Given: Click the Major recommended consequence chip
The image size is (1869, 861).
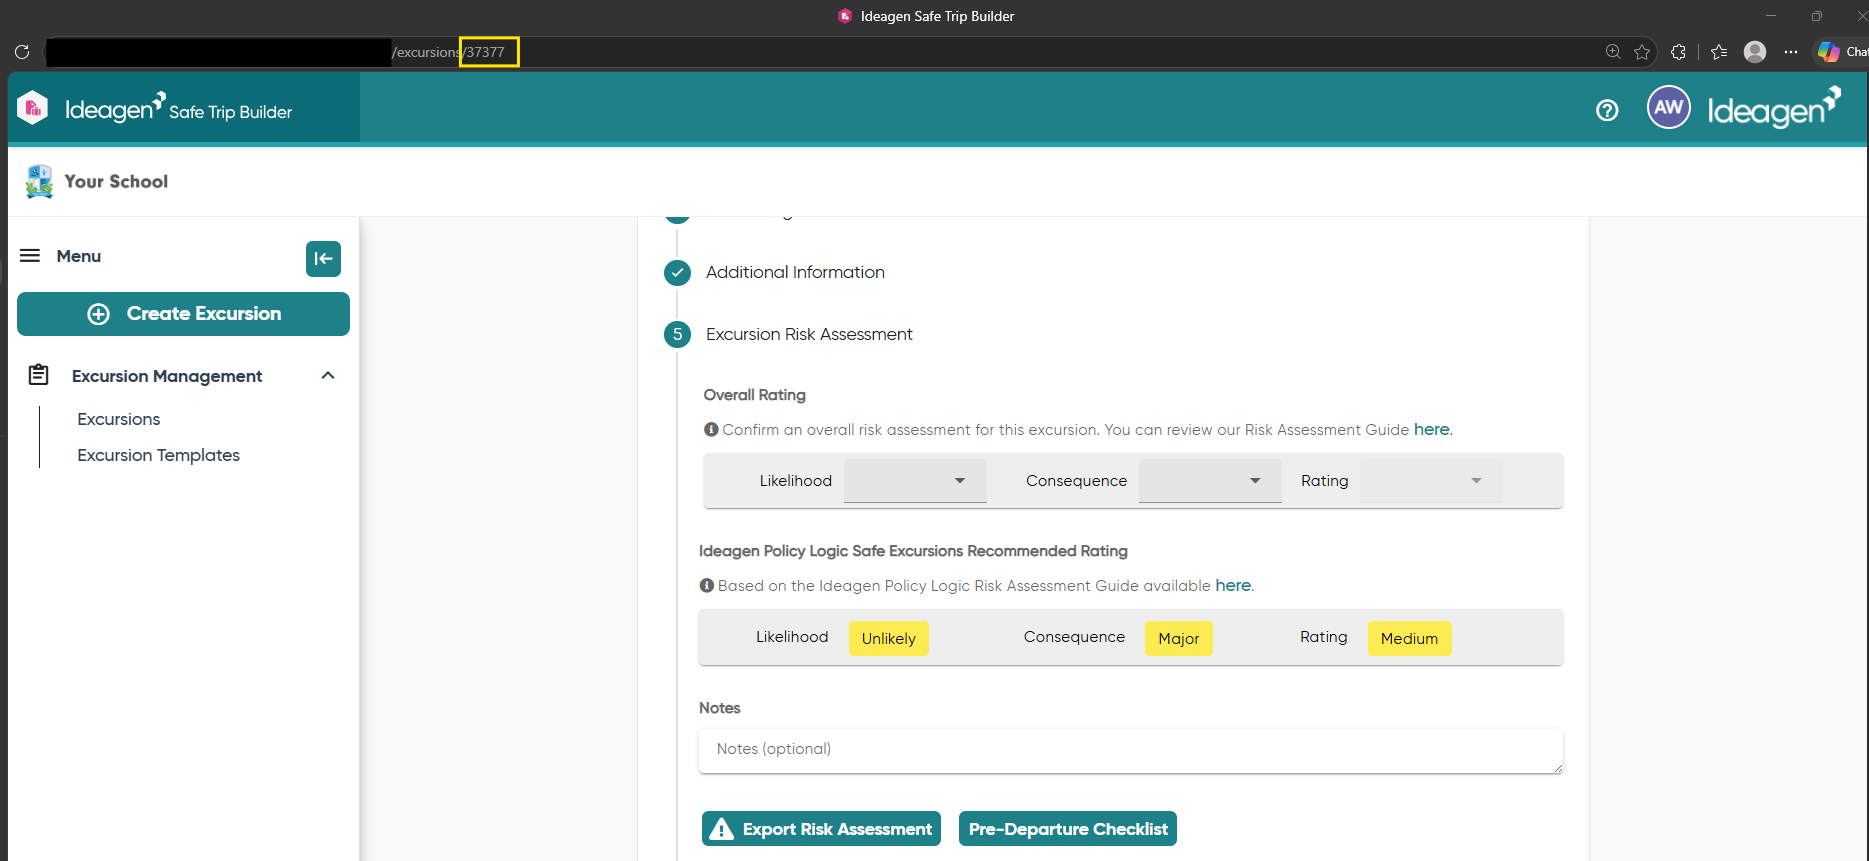Looking at the screenshot, I should coord(1179,639).
